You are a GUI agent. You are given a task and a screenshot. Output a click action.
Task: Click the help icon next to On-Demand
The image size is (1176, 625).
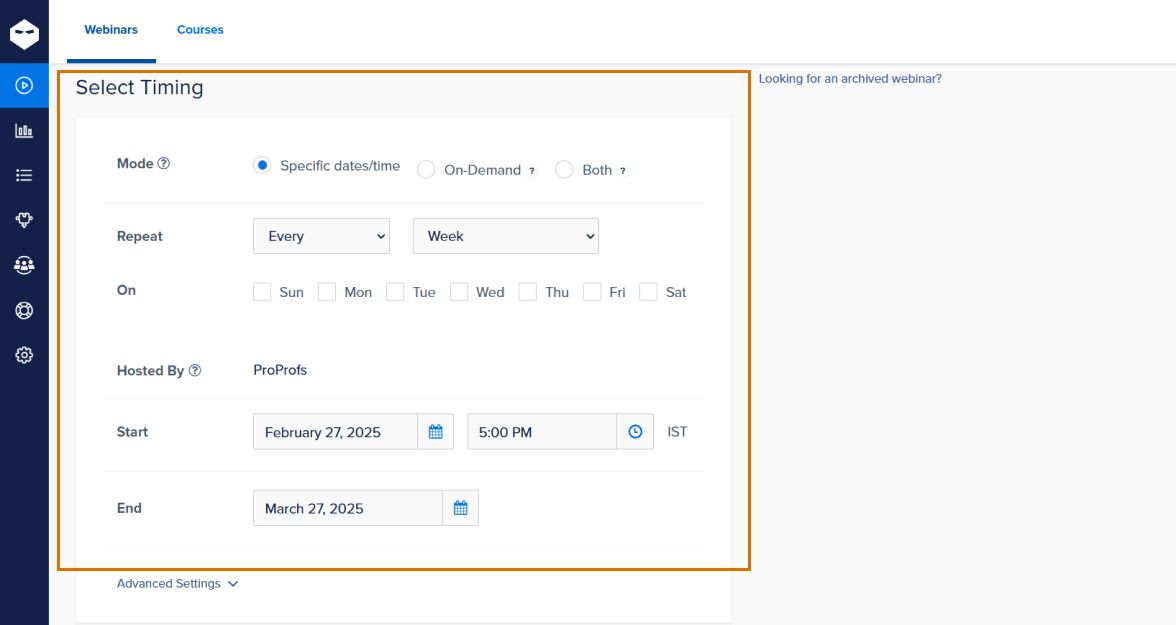532,171
